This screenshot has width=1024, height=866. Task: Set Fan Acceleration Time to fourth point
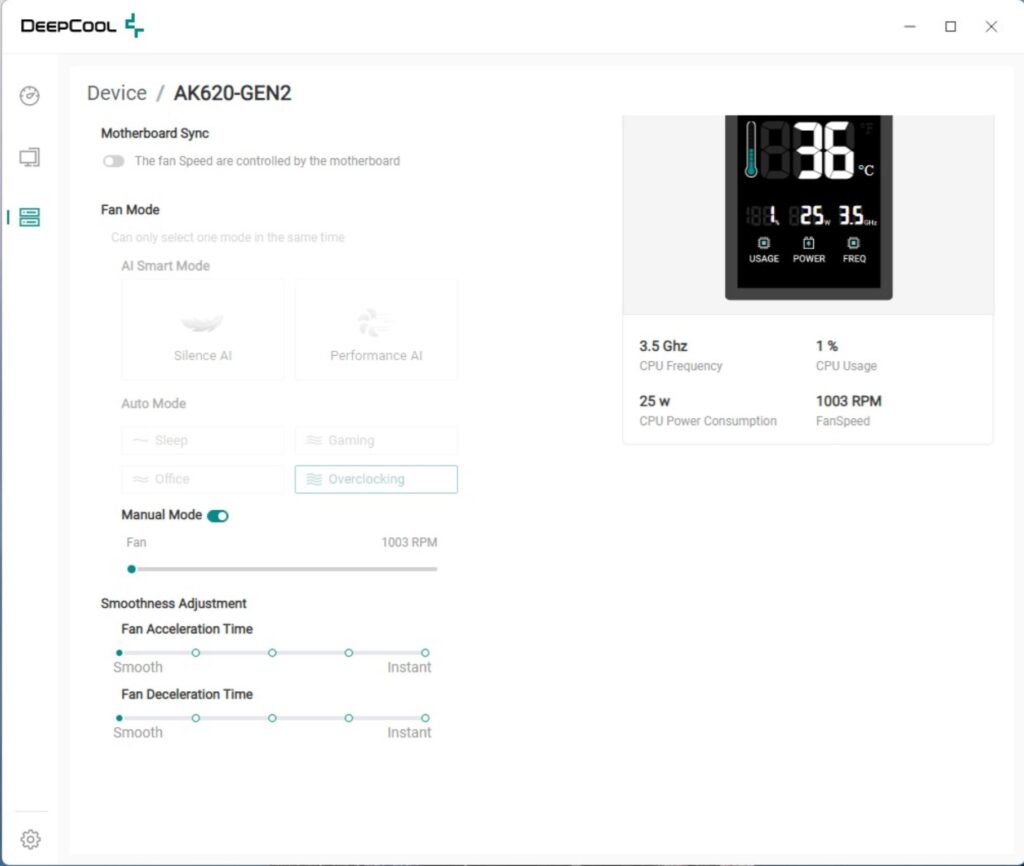tap(349, 653)
